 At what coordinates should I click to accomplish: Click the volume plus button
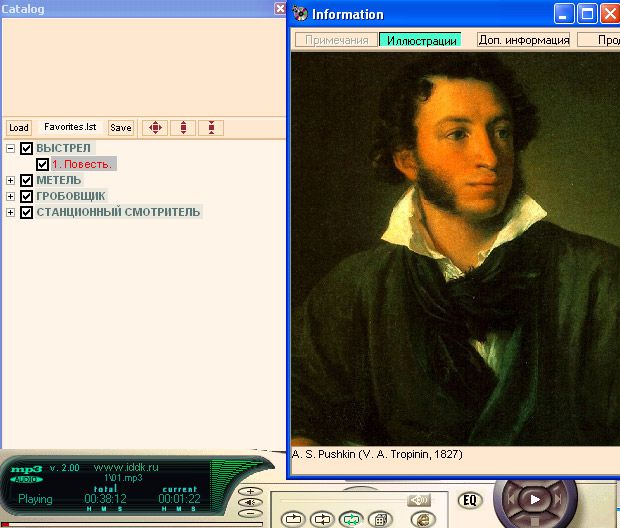(250, 492)
